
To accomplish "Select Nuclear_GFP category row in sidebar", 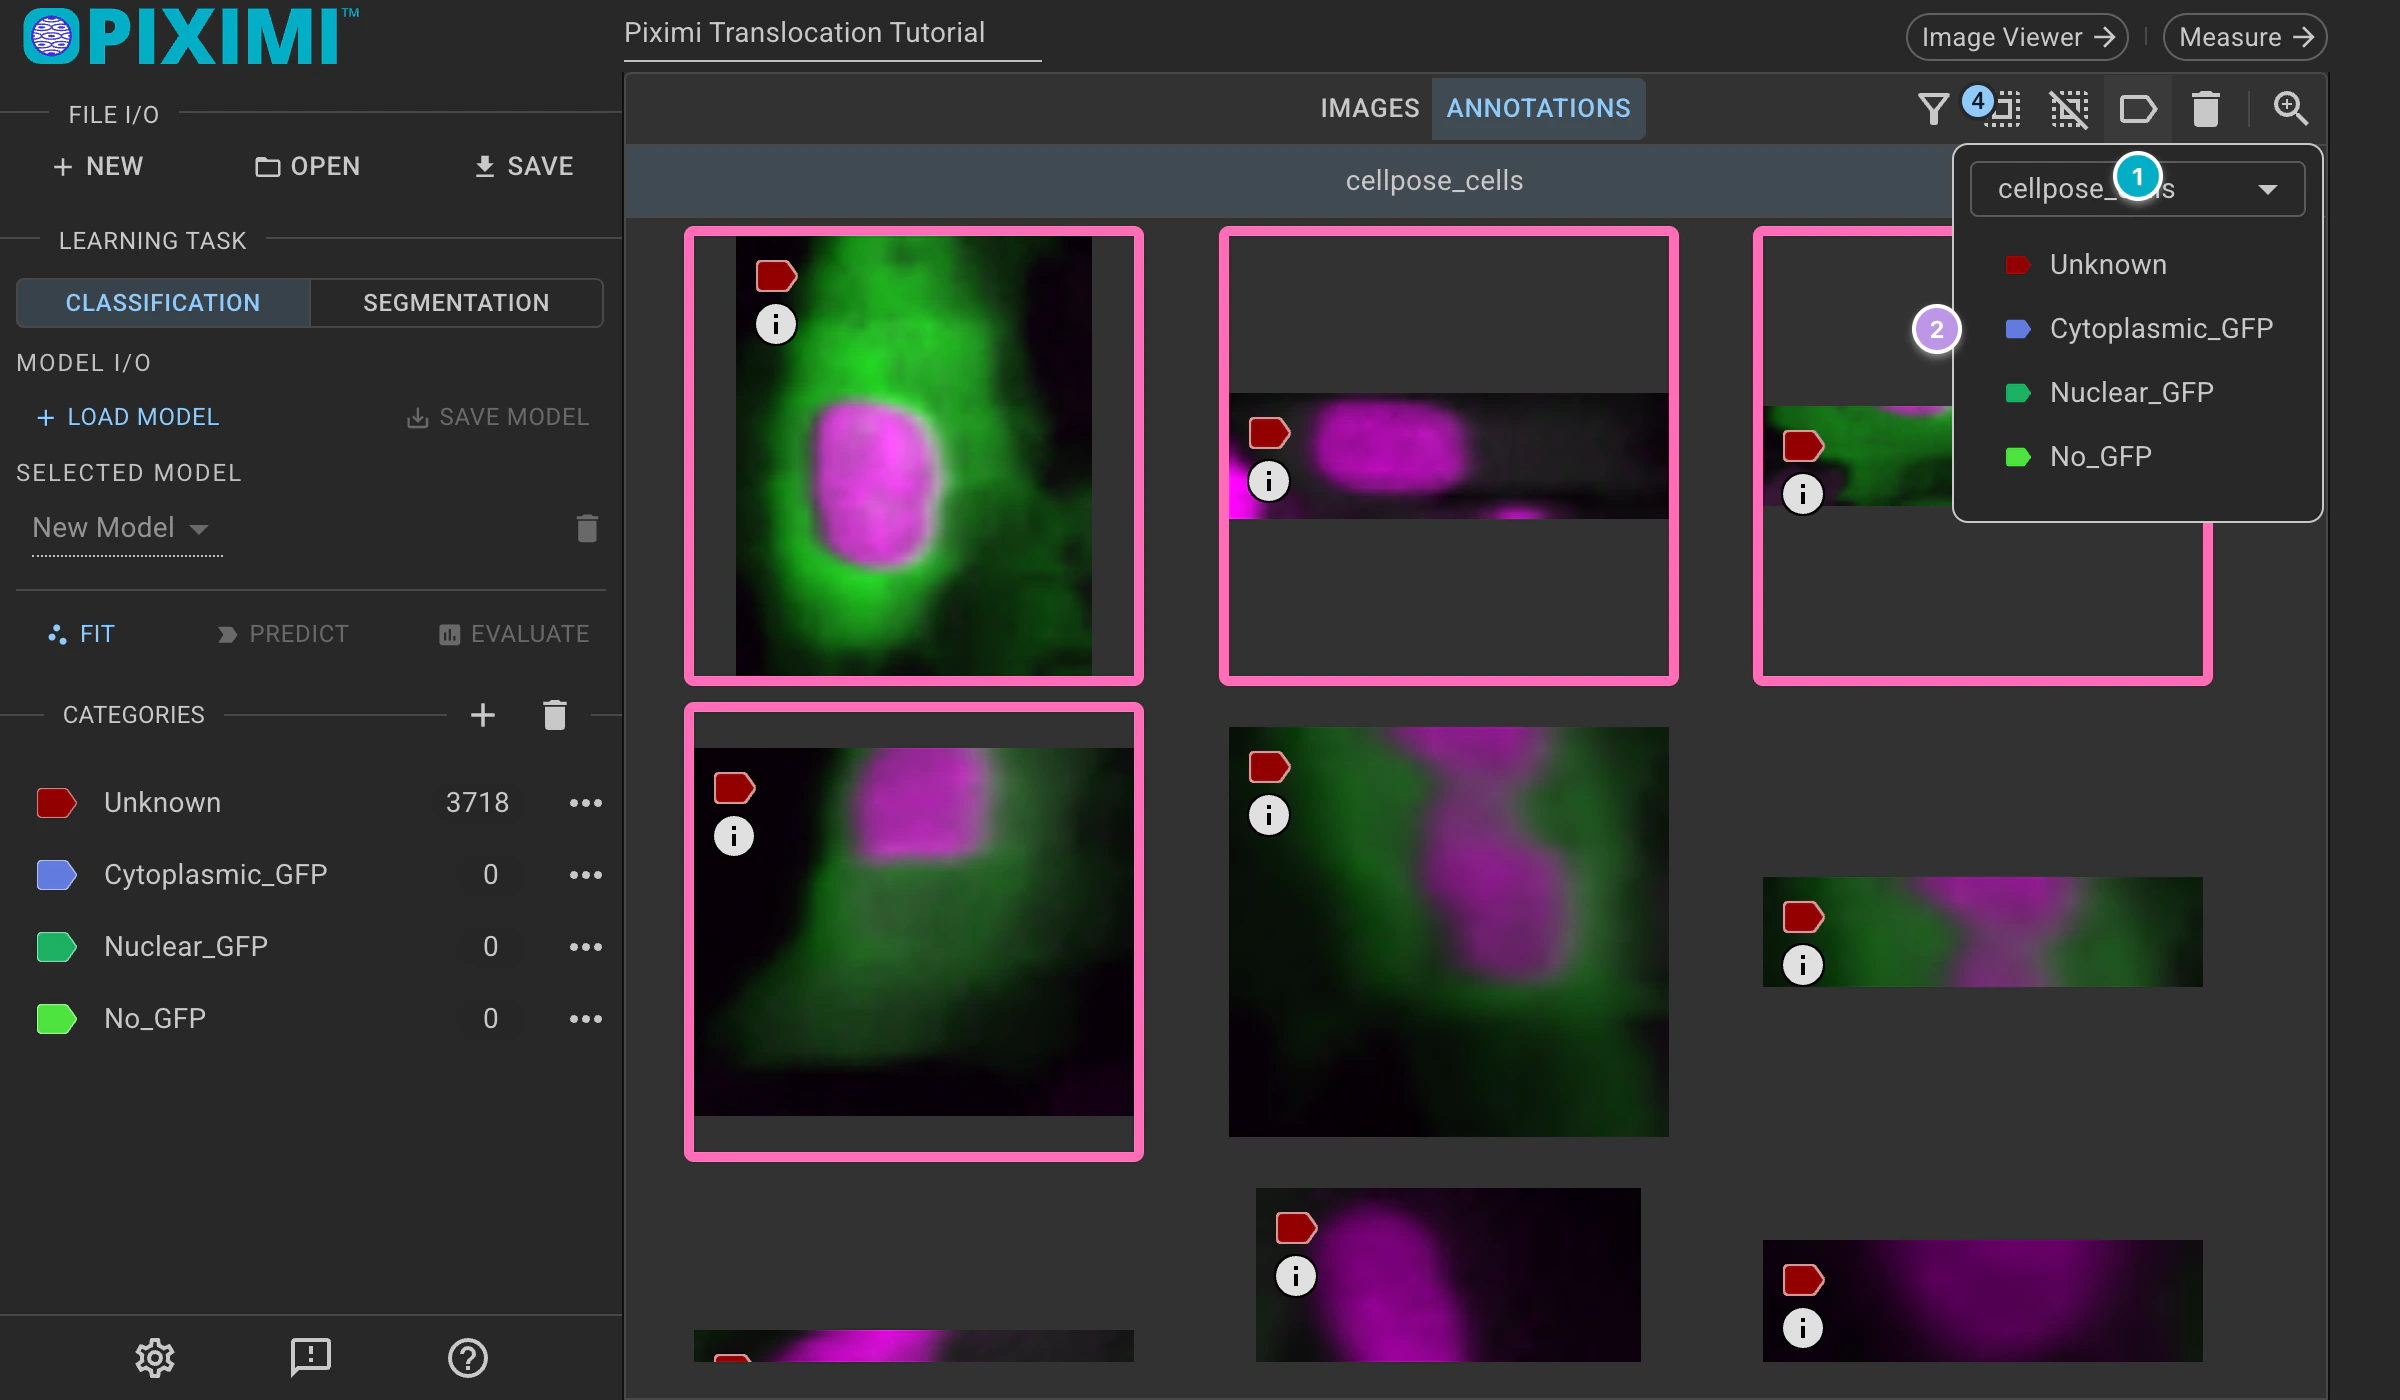I will 310,947.
